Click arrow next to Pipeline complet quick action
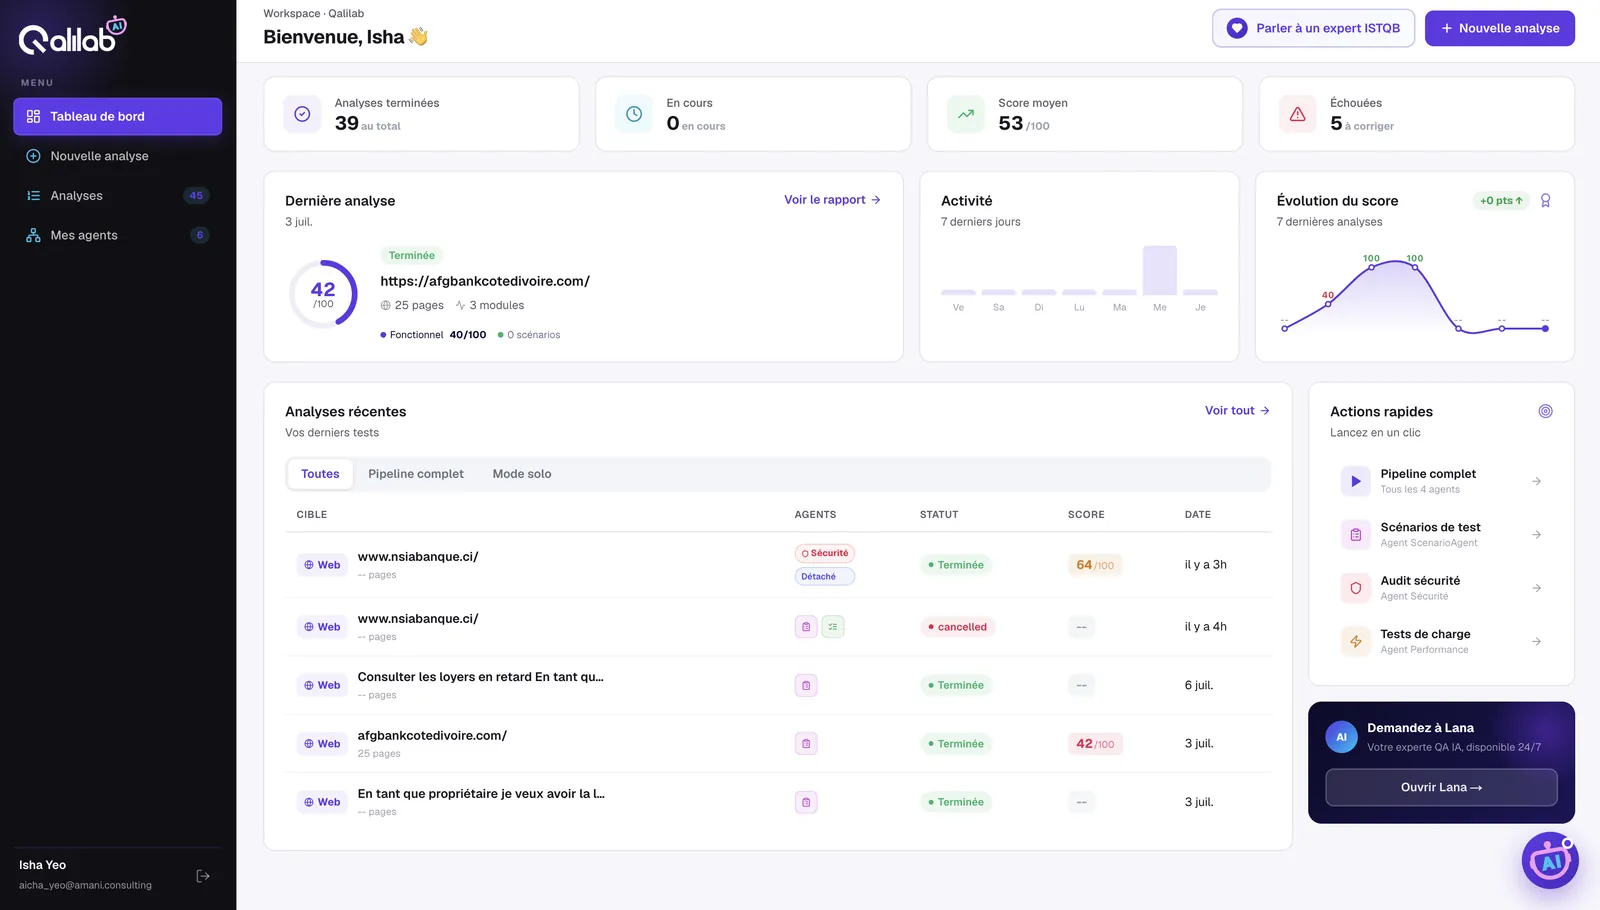 click(x=1536, y=482)
